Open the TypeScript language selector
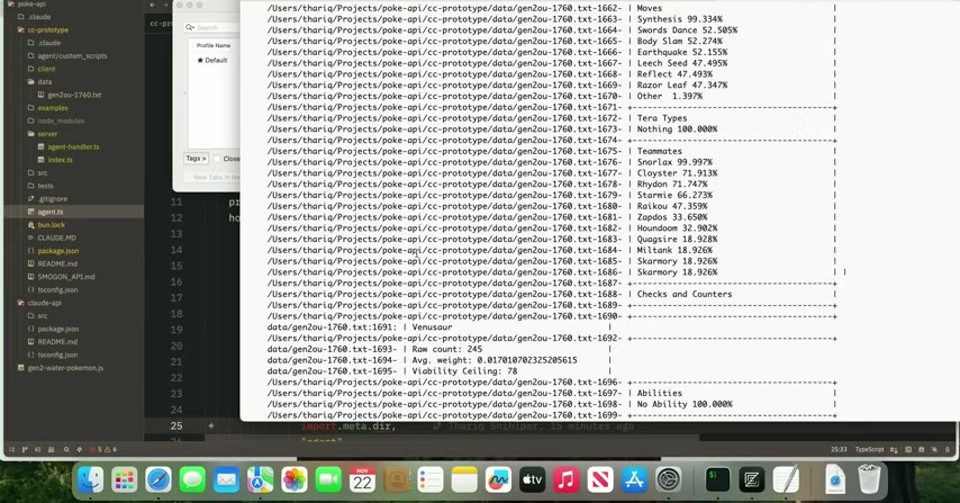Screen dimensions: 960x503 [x=869, y=449]
